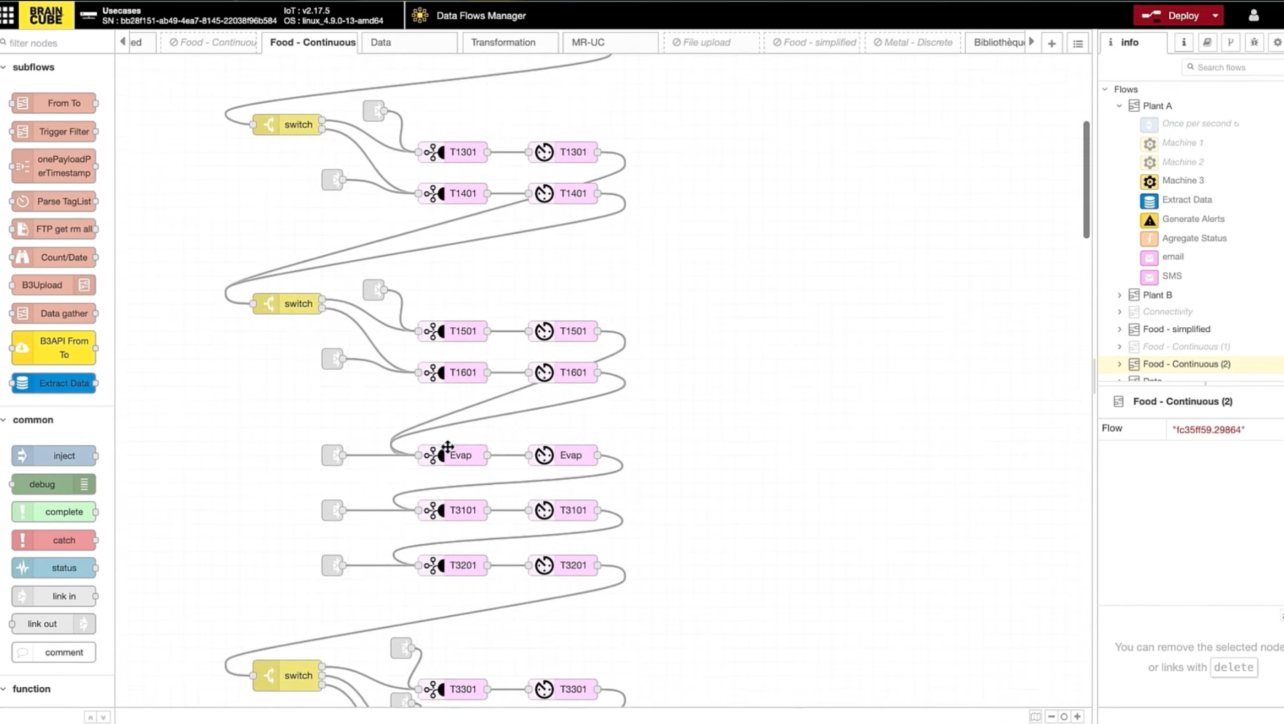Toggle the canvas navigator map view
This screenshot has height=724, width=1284.
pos(1035,716)
